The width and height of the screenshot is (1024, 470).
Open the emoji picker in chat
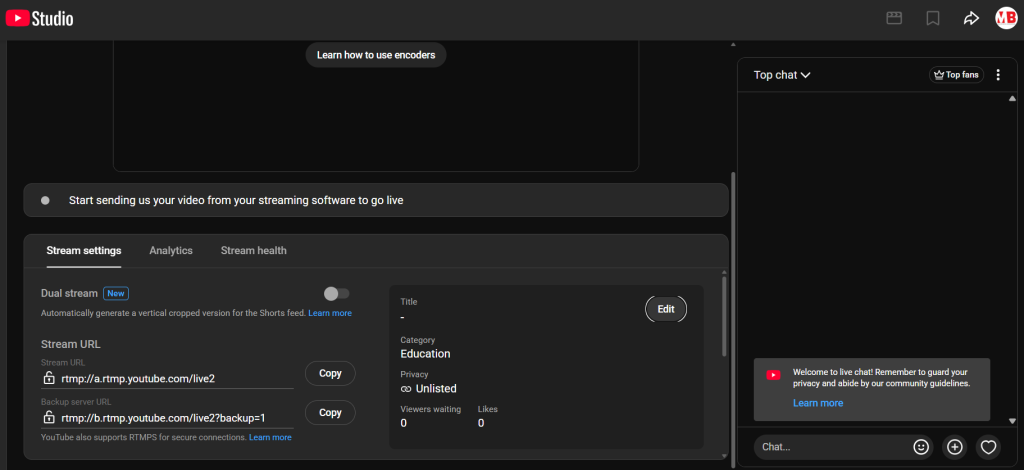click(921, 447)
